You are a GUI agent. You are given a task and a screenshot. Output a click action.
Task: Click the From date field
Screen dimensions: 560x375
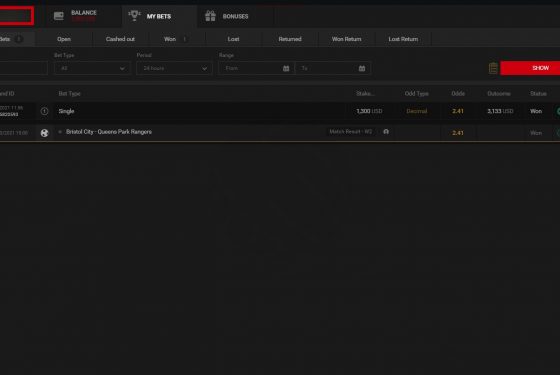[x=256, y=68]
